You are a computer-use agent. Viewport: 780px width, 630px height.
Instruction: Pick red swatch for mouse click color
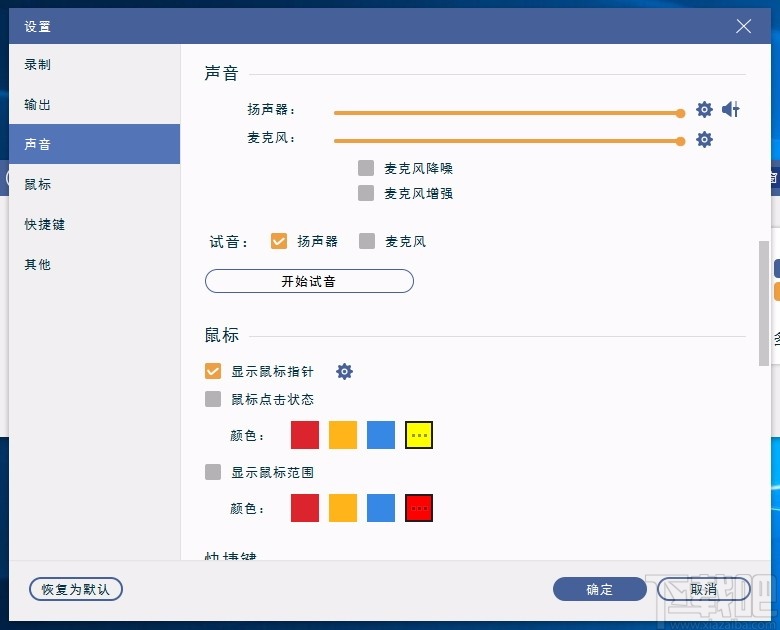pyautogui.click(x=305, y=435)
